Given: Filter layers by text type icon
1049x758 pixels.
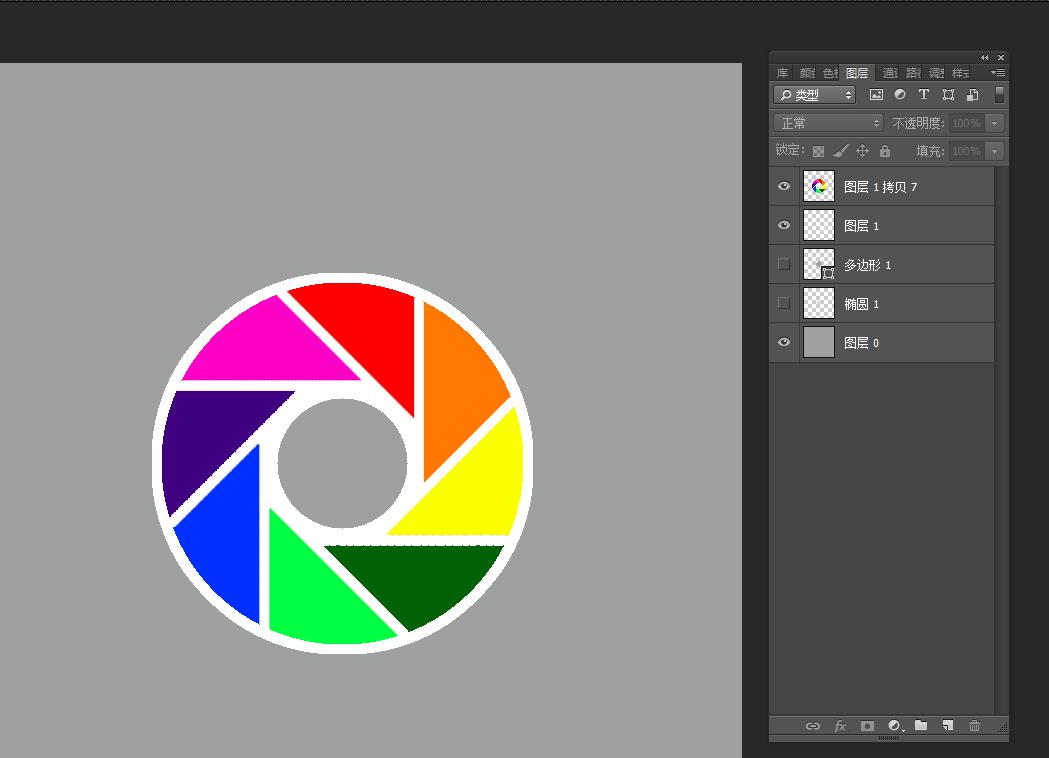Looking at the screenshot, I should click(924, 95).
